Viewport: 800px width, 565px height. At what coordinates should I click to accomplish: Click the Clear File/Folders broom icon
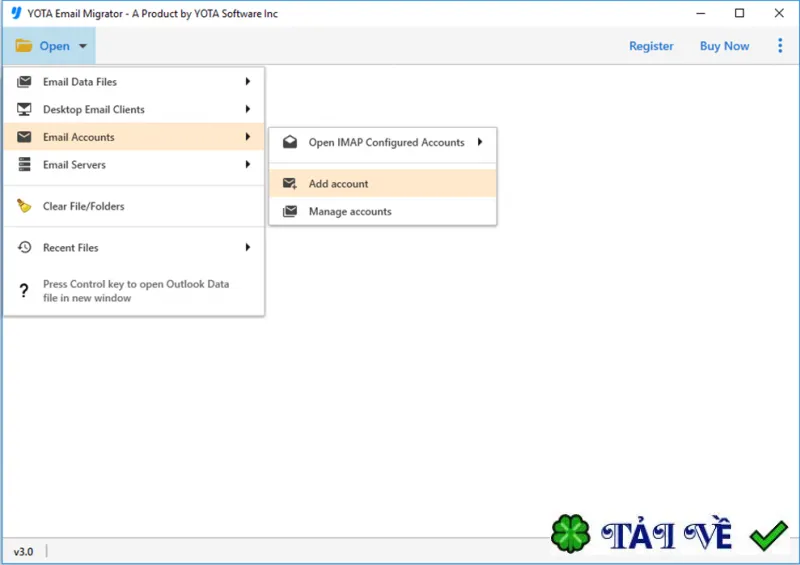coord(24,206)
